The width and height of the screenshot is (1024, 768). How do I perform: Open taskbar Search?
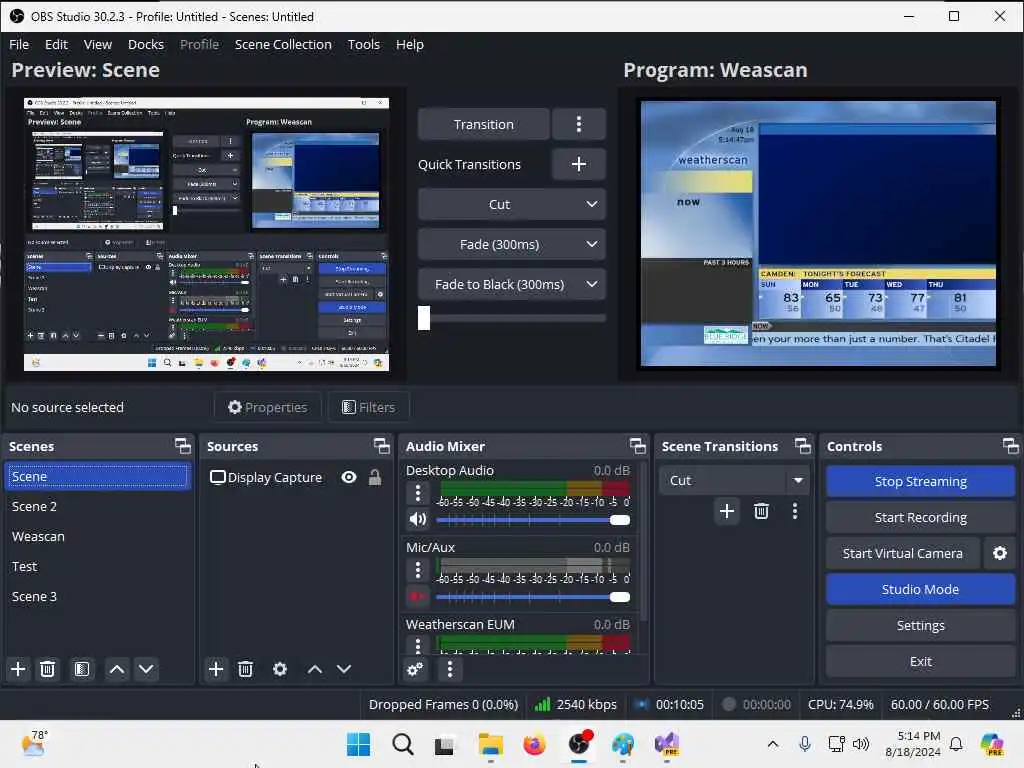(x=402, y=744)
